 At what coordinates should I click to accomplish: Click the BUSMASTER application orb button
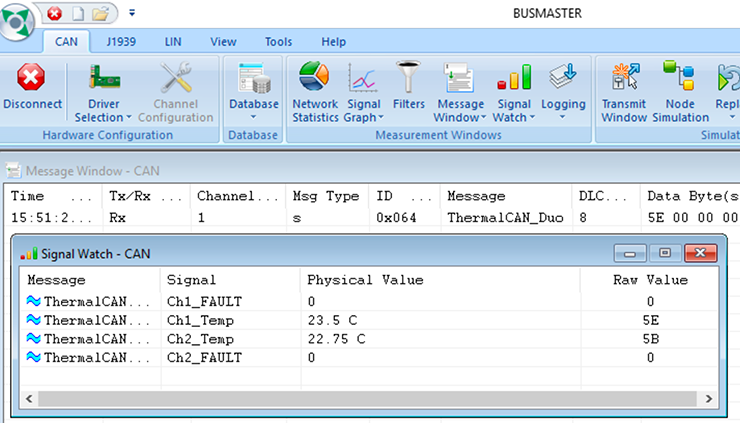tap(17, 21)
